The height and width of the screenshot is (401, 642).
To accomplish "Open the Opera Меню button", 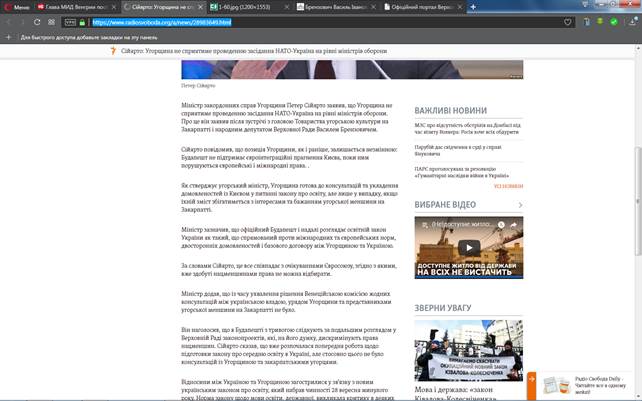I will point(15,6).
